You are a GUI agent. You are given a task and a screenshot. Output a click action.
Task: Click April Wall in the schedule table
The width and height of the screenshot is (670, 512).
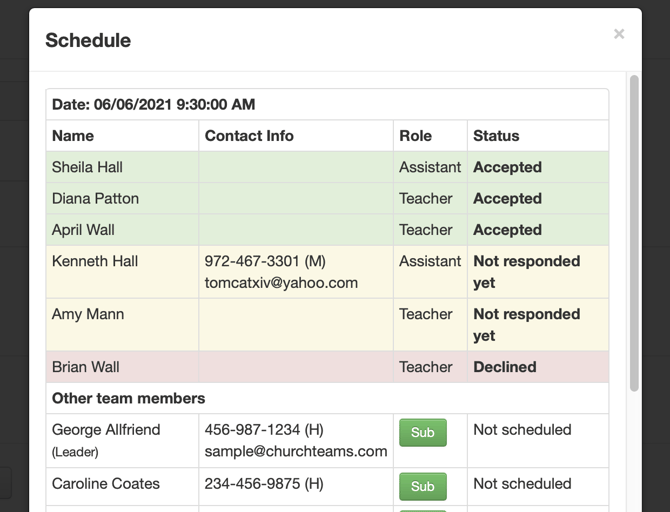point(83,230)
